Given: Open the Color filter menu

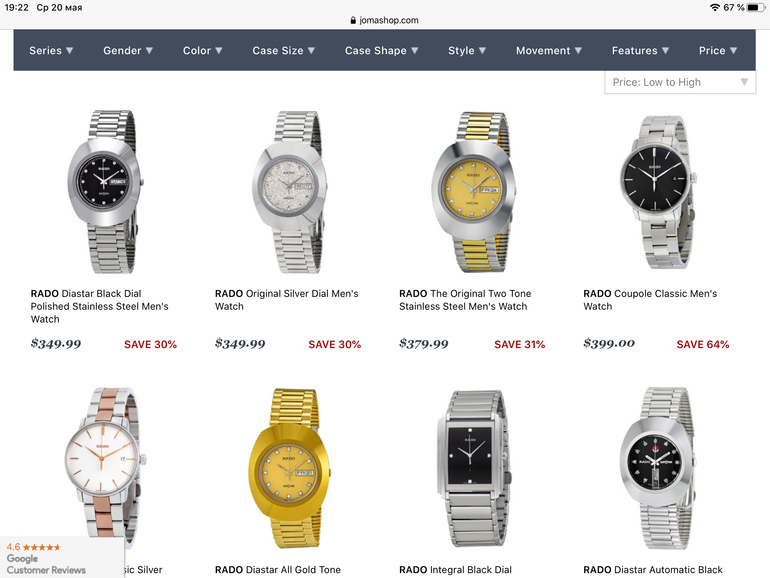Looking at the screenshot, I should (x=202, y=51).
